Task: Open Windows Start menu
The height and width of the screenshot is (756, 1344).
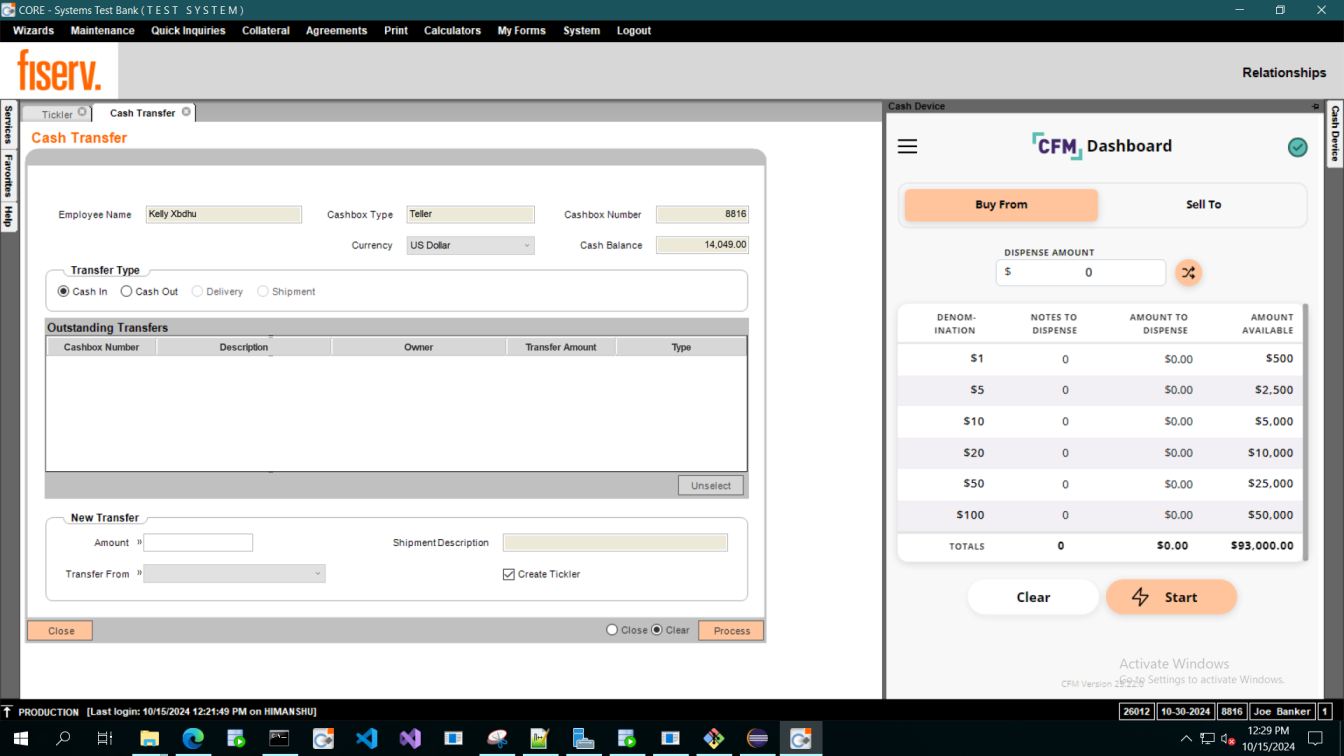Action: [x=21, y=739]
